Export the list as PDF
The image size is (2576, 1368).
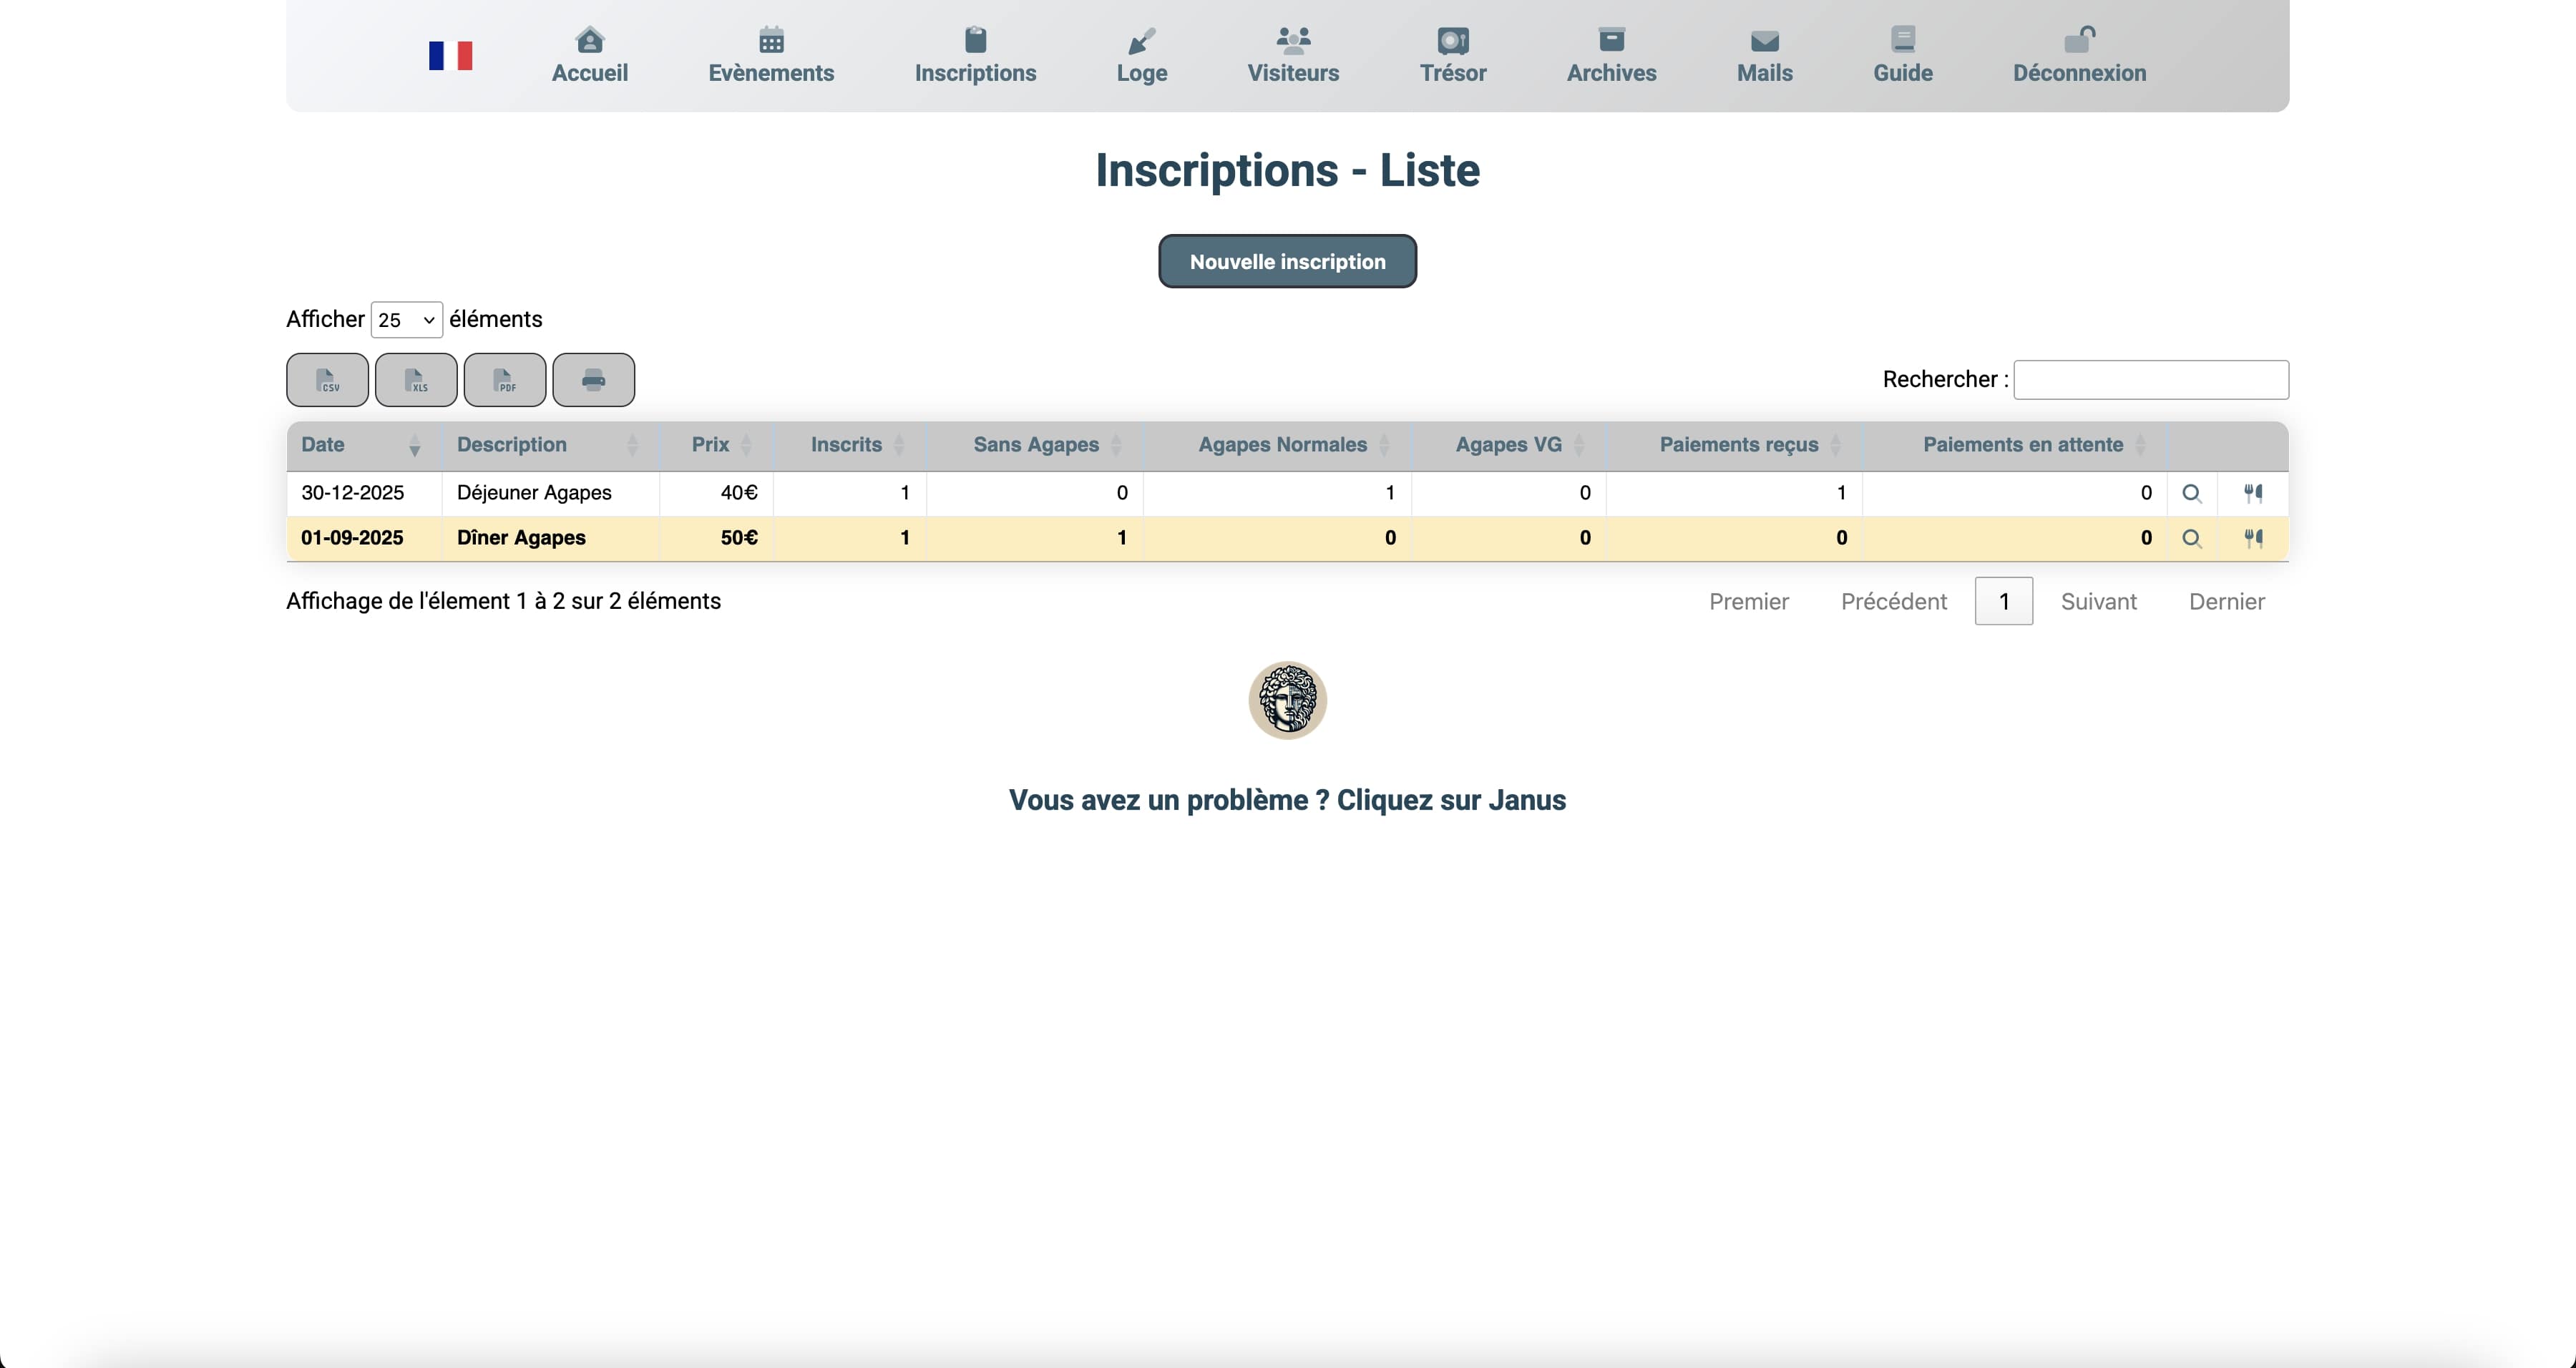pos(505,380)
